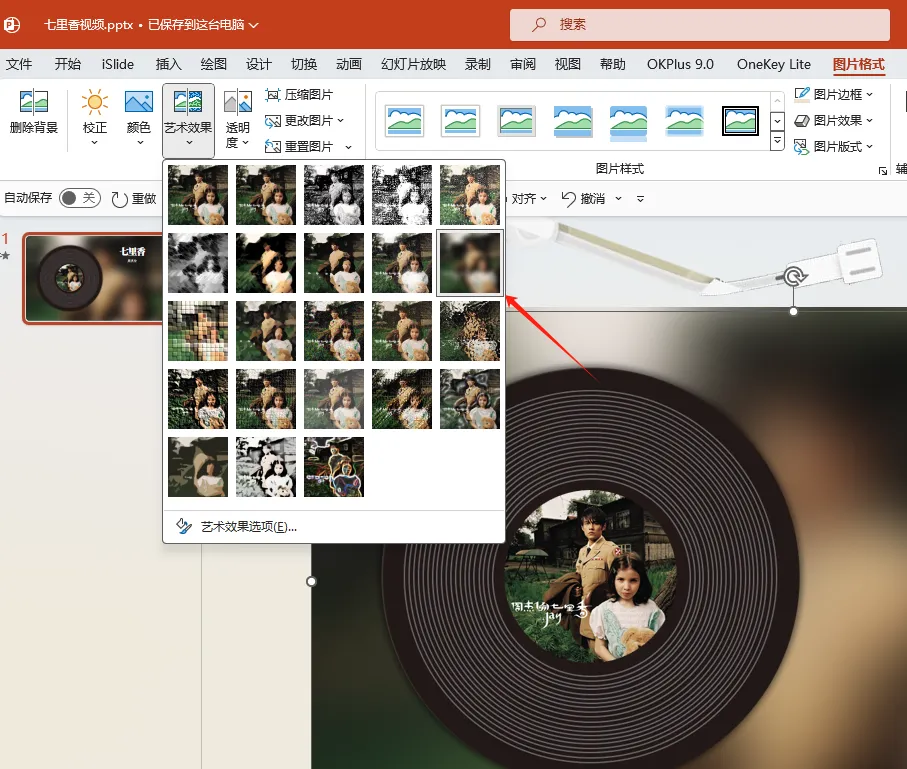Open the 透明度 transparency dropdown
Image resolution: width=907 pixels, height=769 pixels.
(x=237, y=119)
